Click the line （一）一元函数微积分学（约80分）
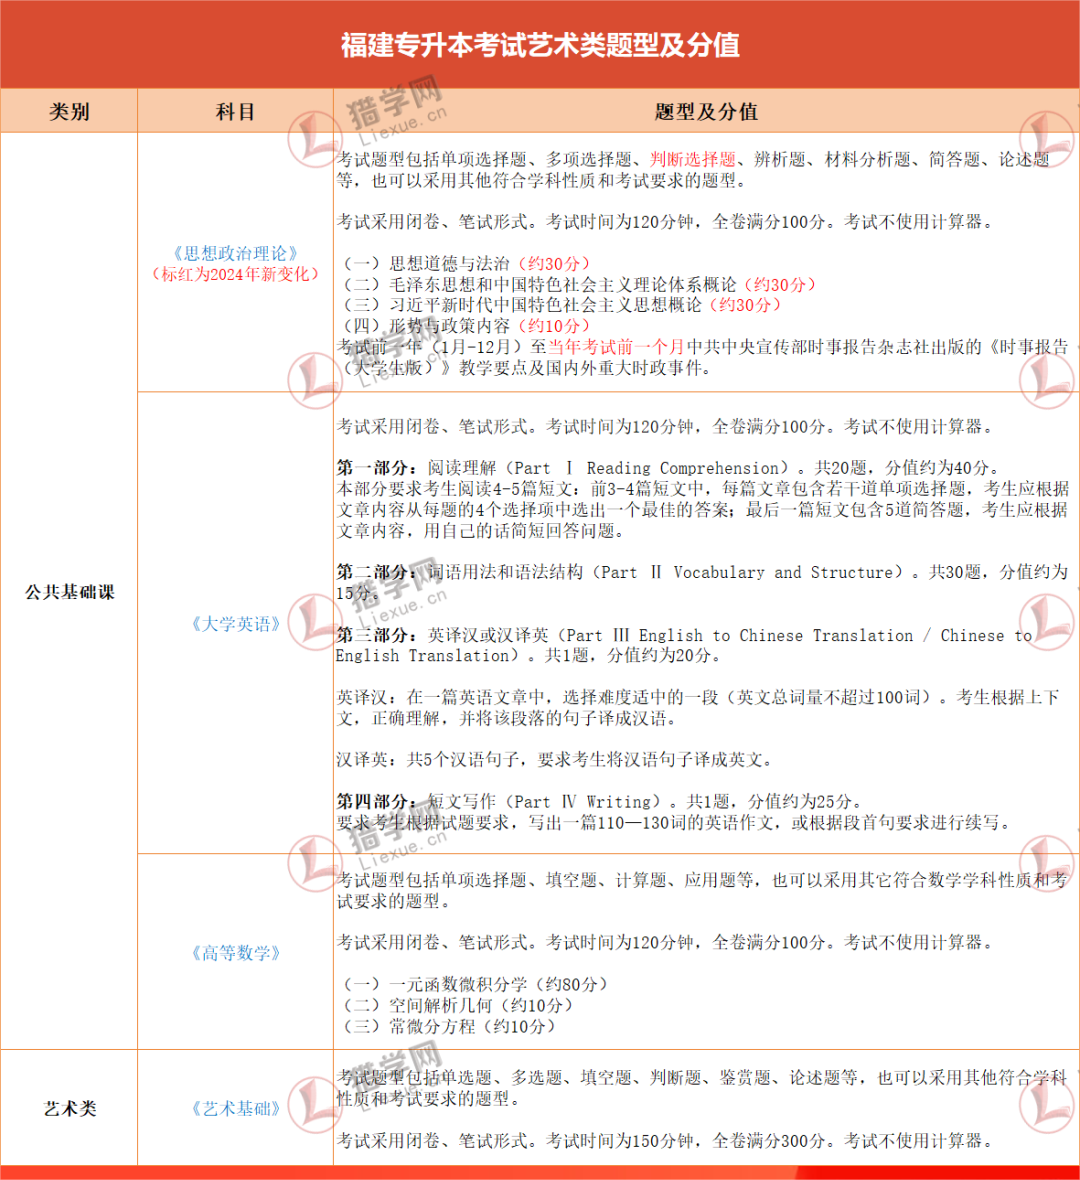 pos(476,984)
